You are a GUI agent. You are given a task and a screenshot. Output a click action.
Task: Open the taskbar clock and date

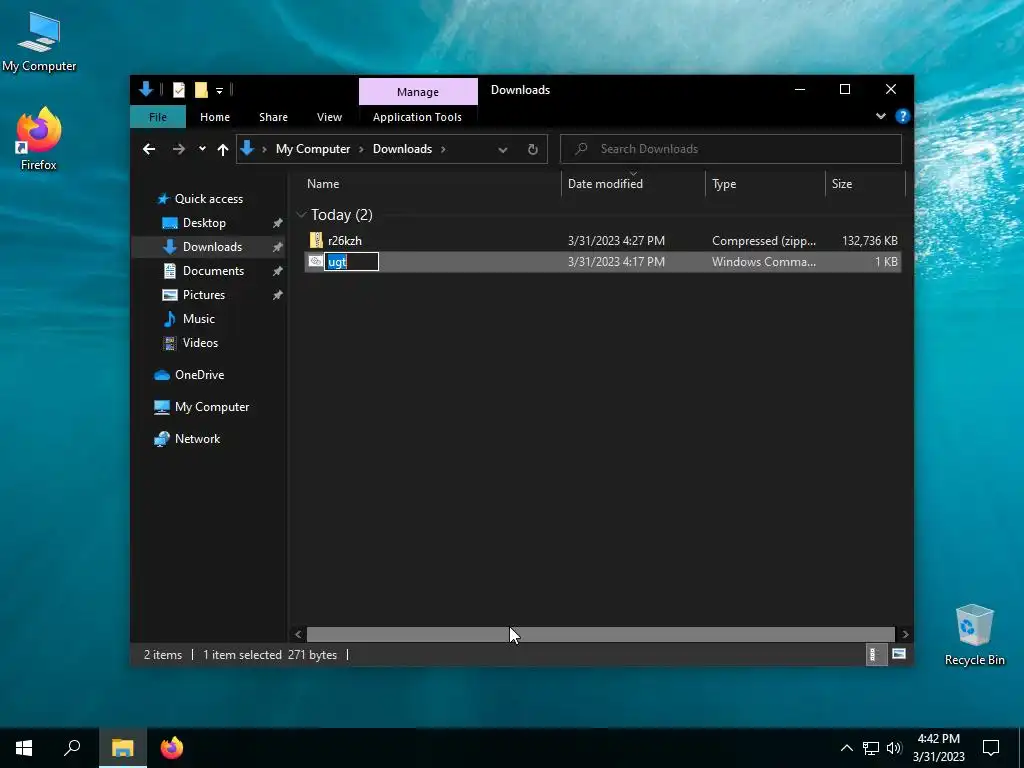tap(938, 748)
